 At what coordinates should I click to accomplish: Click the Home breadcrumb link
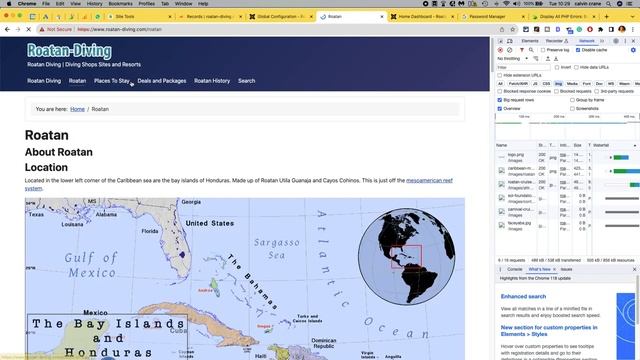[x=77, y=109]
